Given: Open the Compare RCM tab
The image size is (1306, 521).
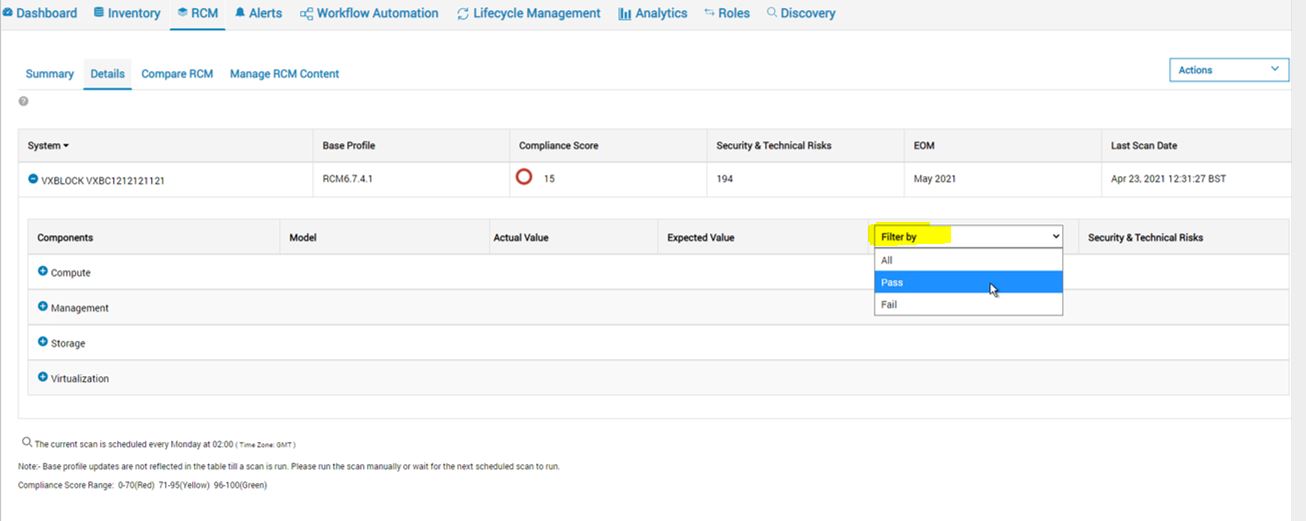Looking at the screenshot, I should click(177, 74).
